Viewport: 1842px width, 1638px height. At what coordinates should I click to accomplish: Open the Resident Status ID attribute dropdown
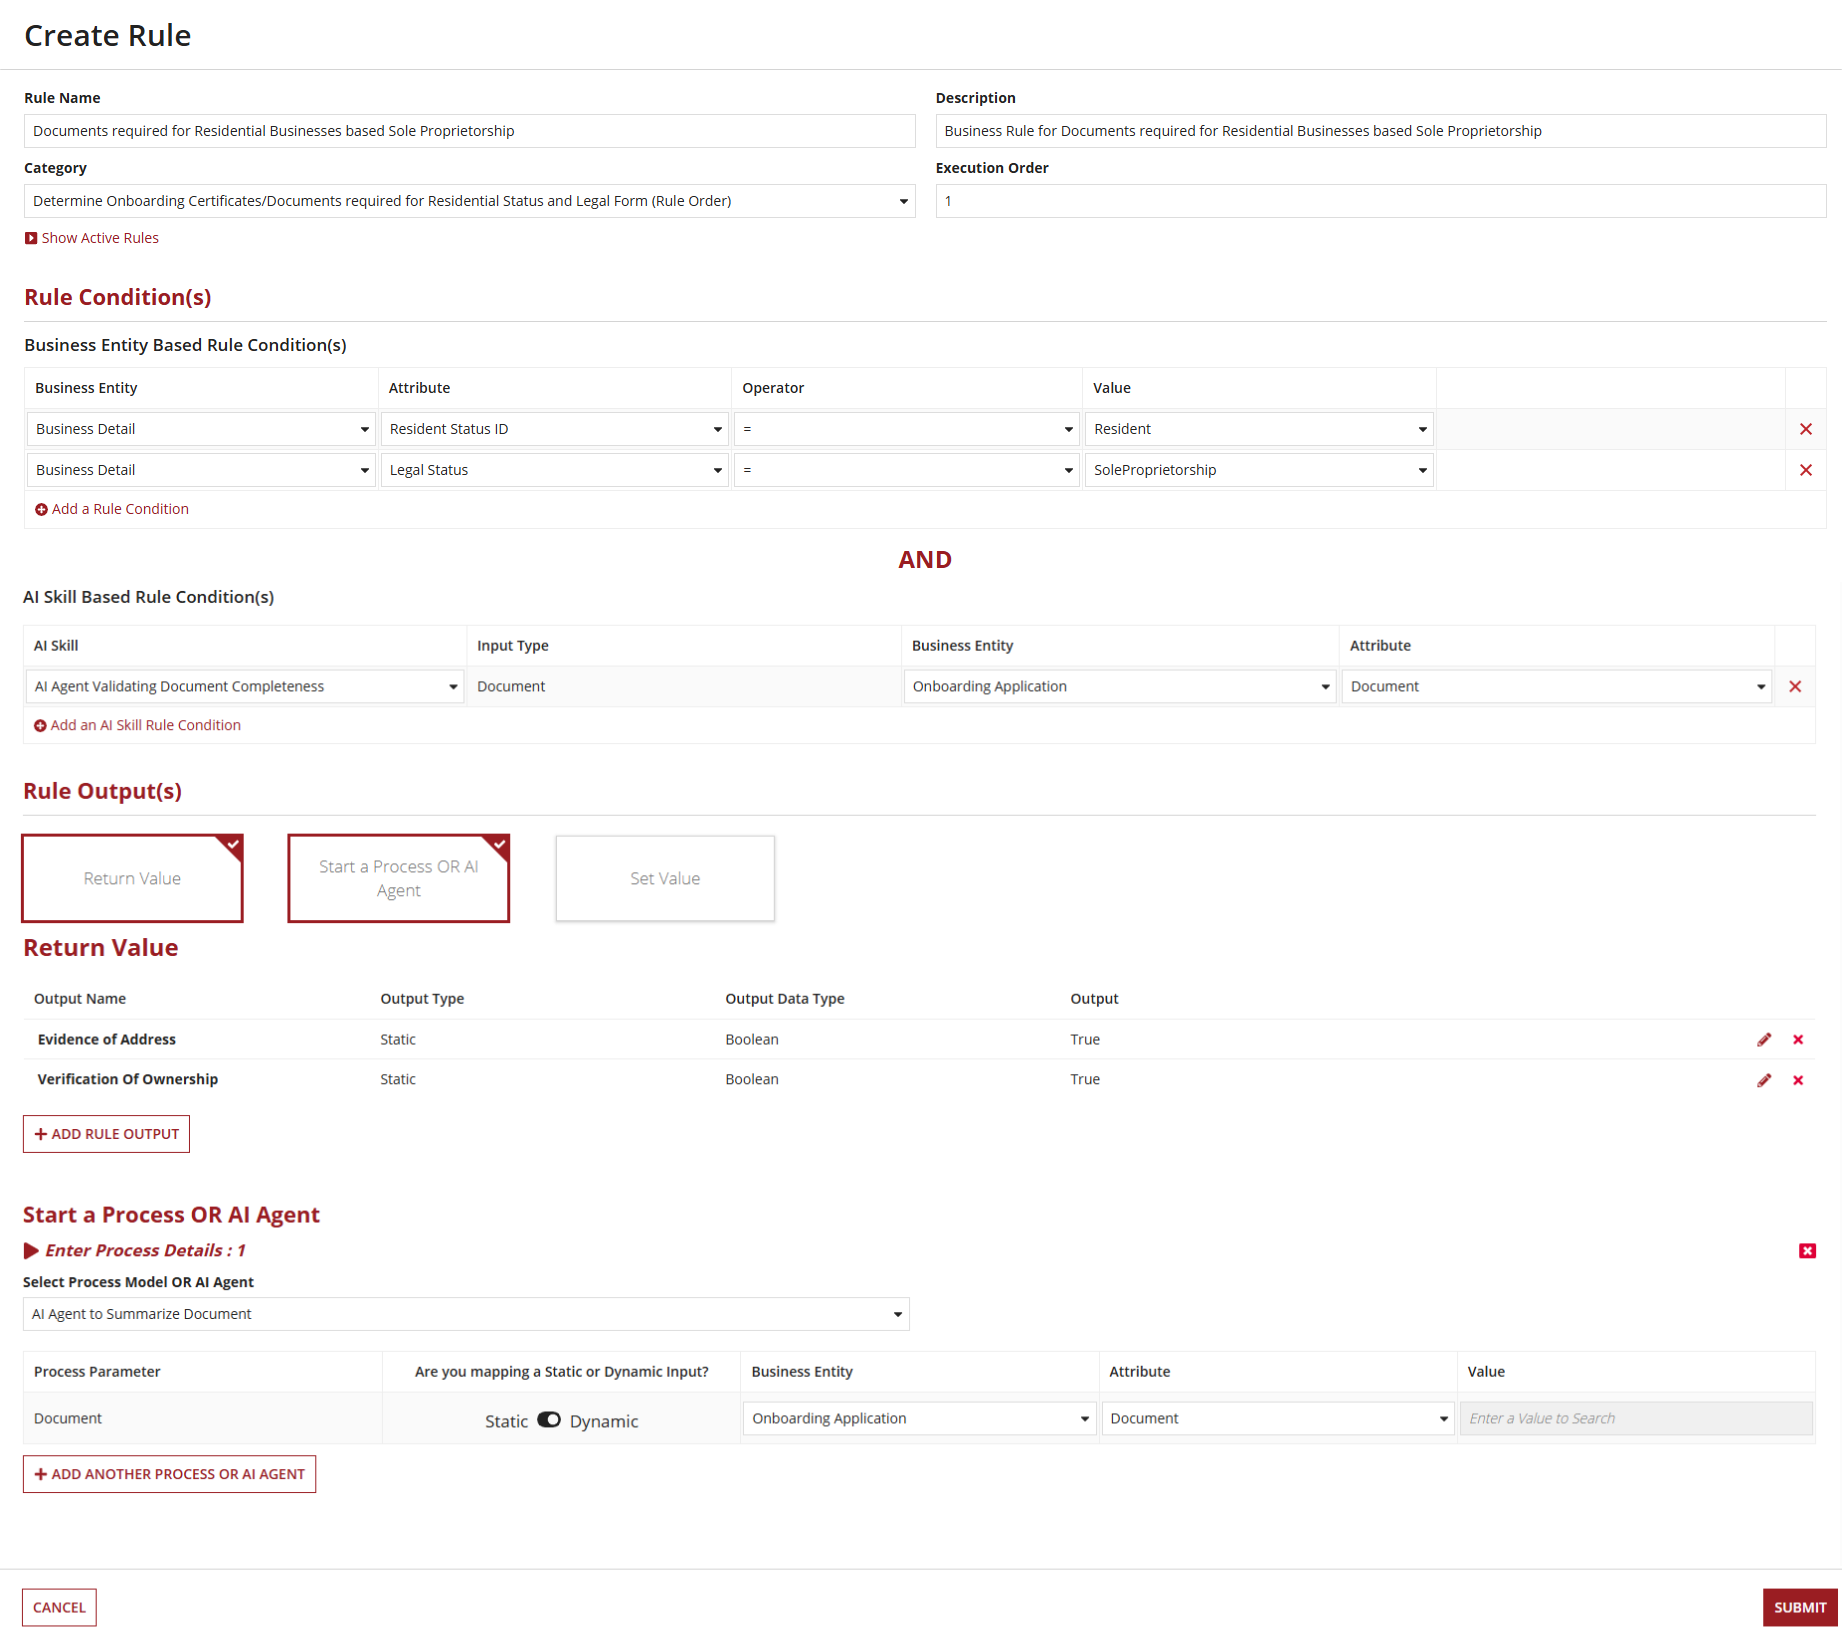tap(554, 429)
